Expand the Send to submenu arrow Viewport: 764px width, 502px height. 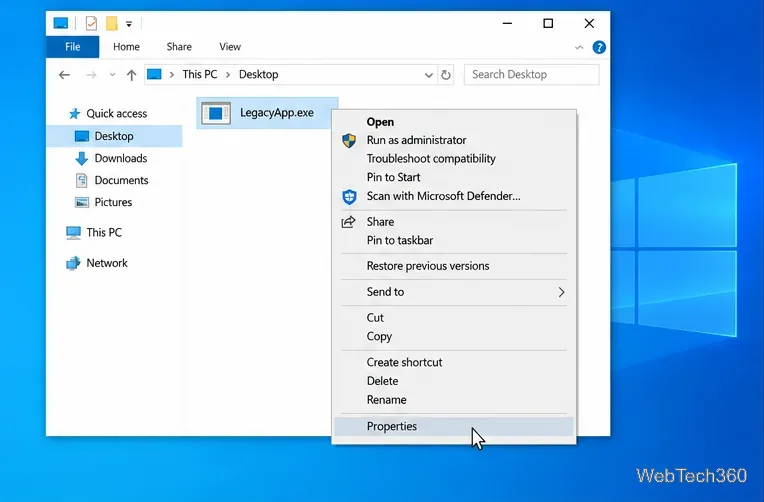coord(561,292)
